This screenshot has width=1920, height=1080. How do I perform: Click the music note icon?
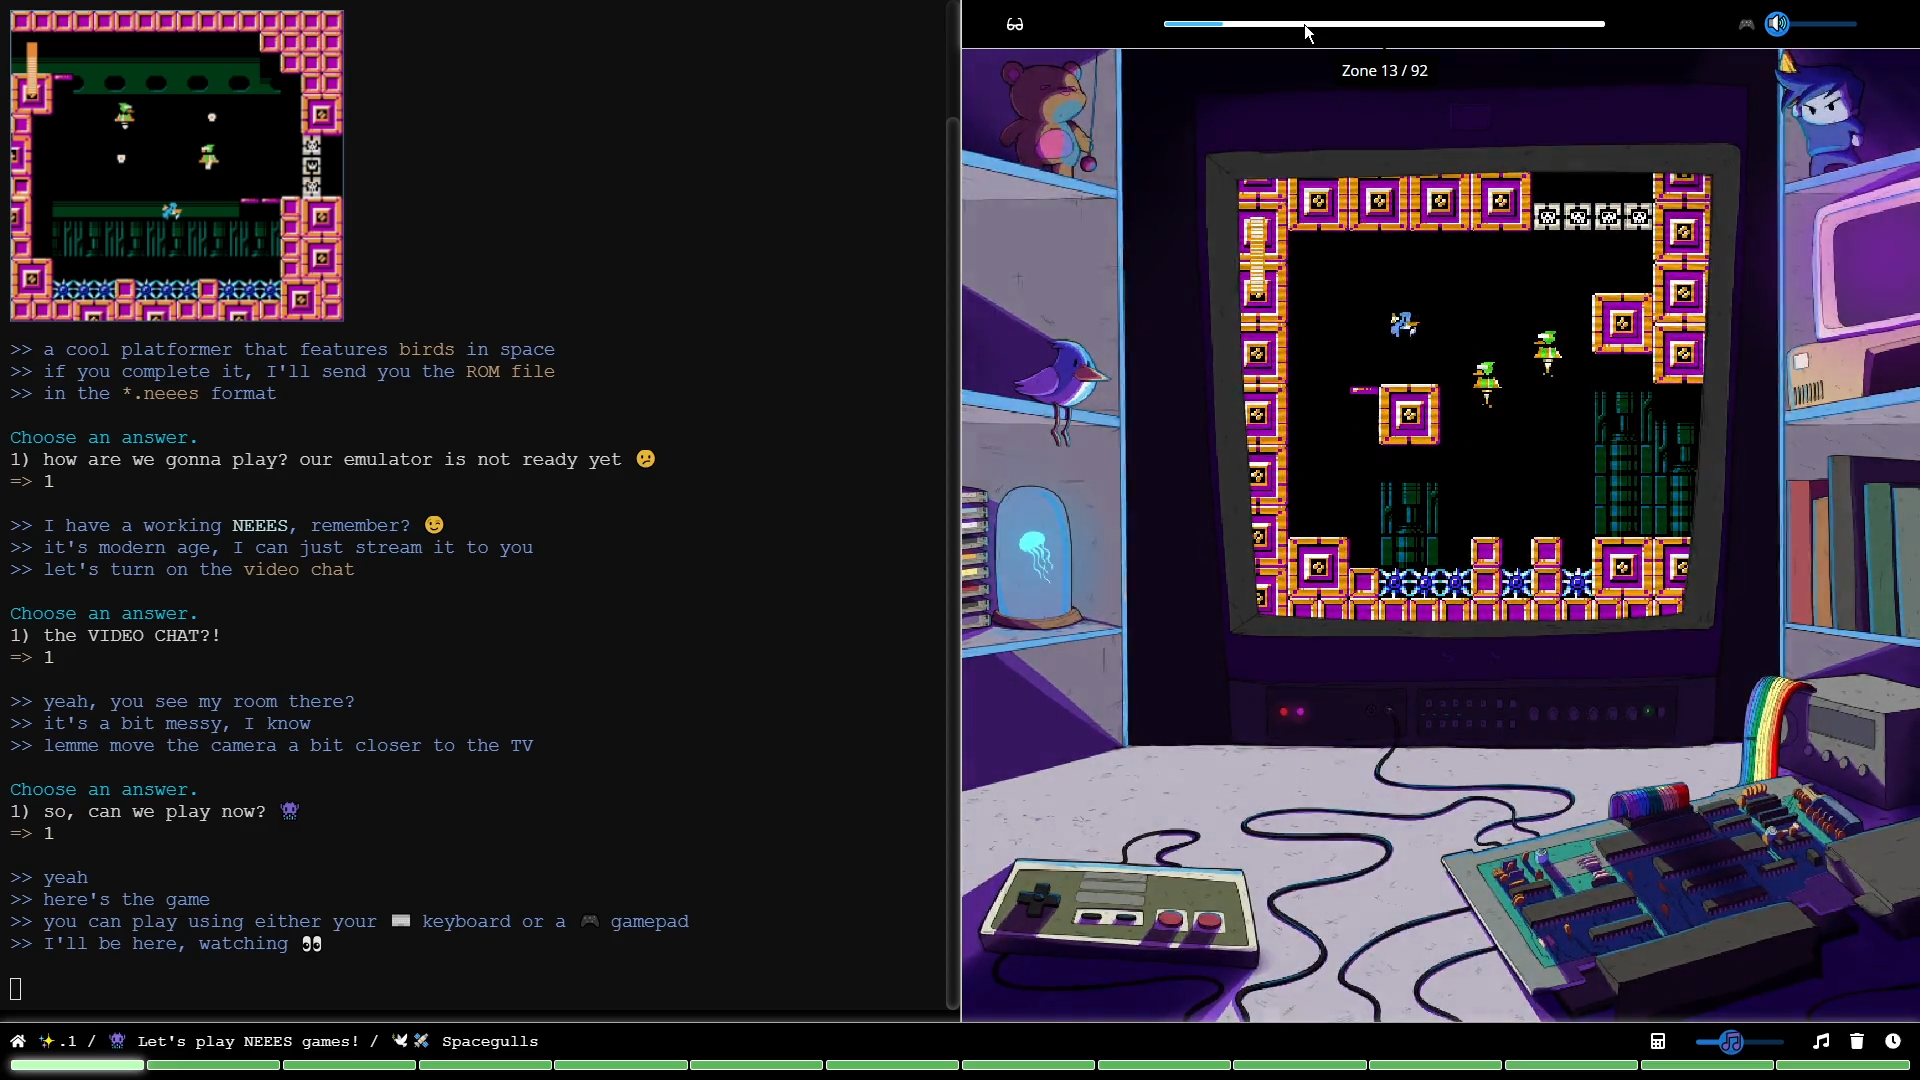tap(1821, 1041)
